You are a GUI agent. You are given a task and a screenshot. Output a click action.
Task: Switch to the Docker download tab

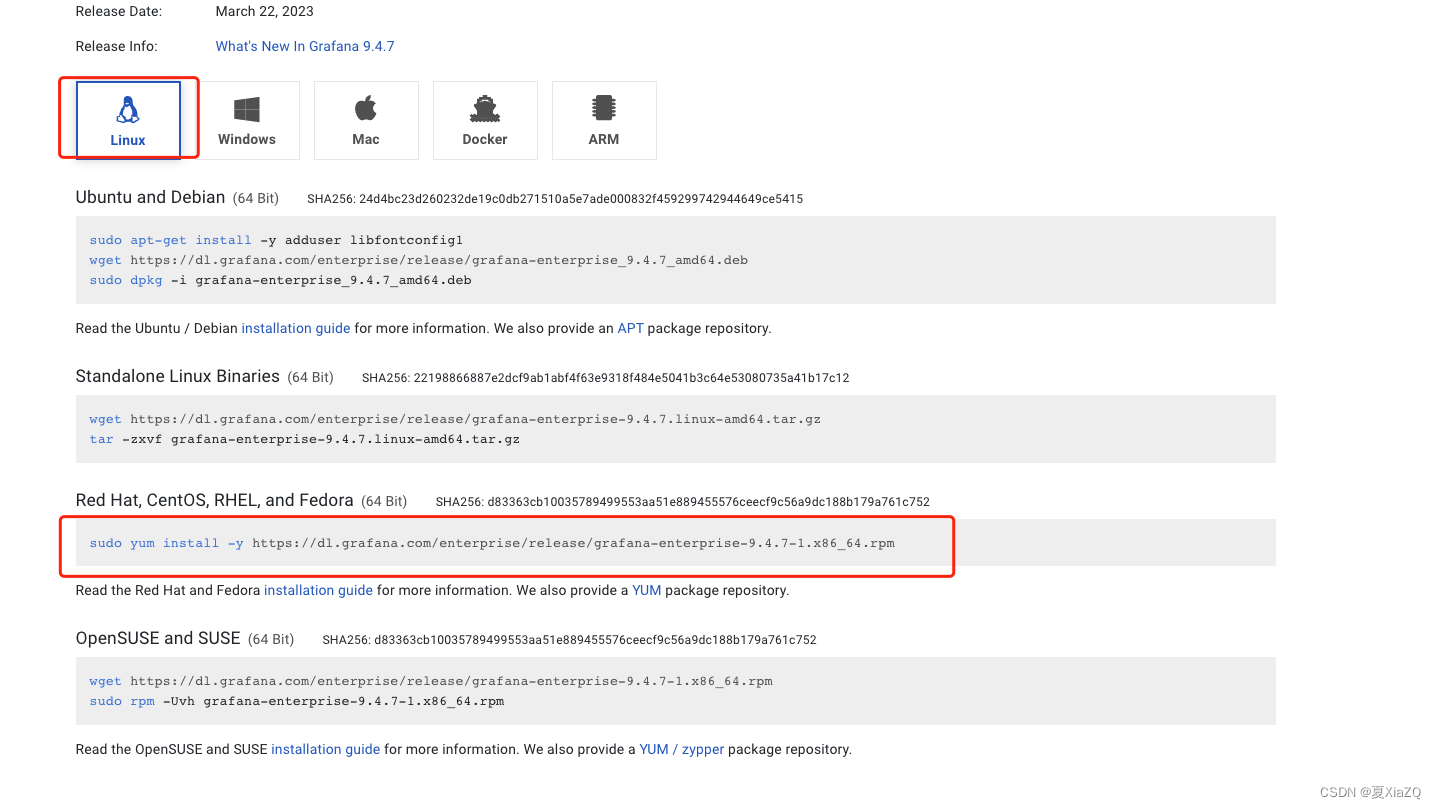[x=485, y=120]
